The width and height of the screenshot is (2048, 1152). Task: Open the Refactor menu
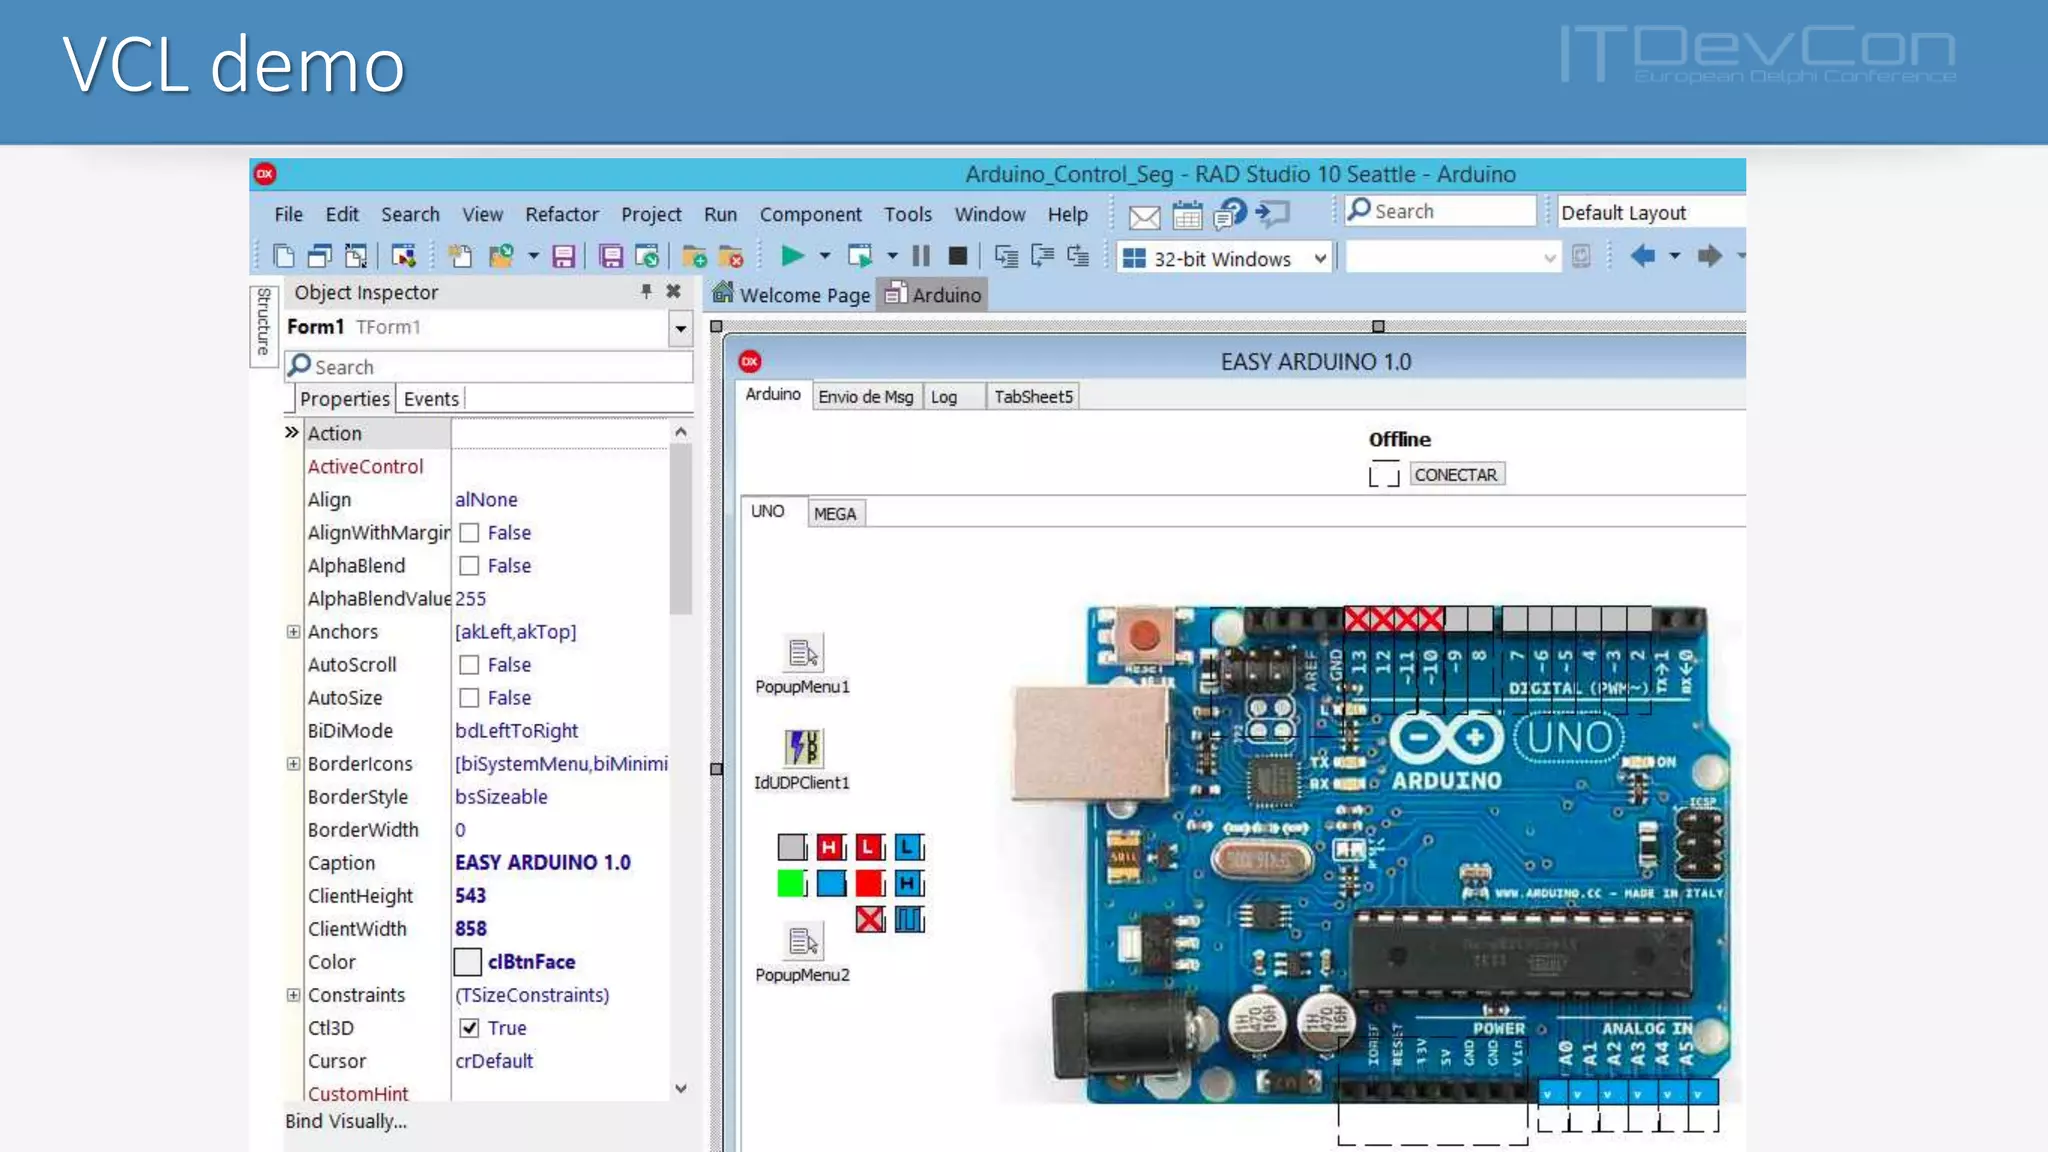click(562, 215)
